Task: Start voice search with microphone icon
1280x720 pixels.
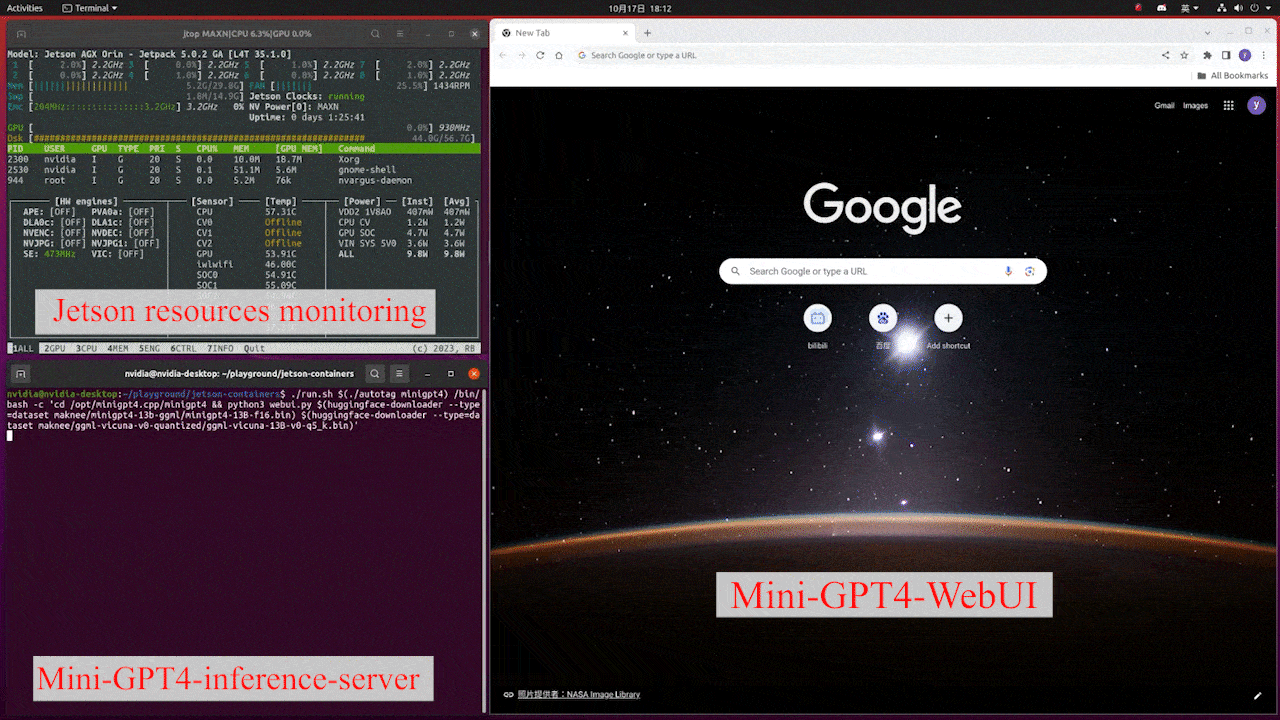Action: (1008, 271)
